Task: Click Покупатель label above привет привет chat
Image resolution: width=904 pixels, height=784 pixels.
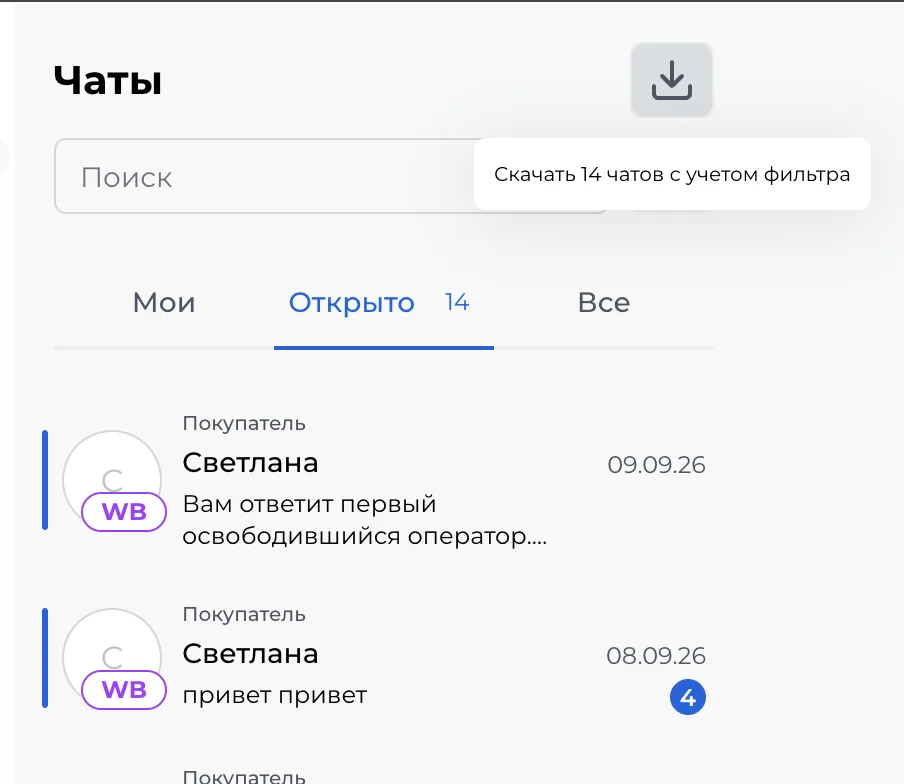Action: pos(244,615)
